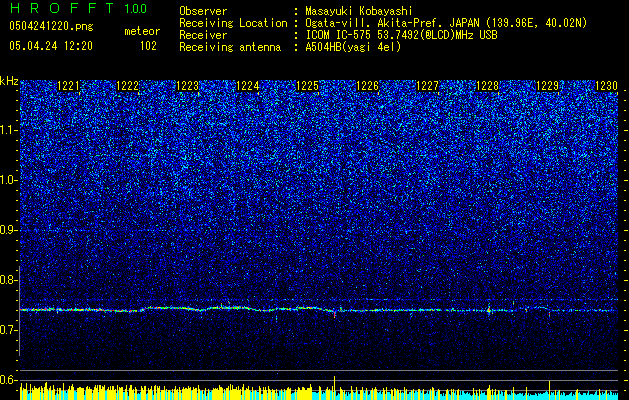The height and width of the screenshot is (400, 629).
Task: Click the A504HB(yagi 4el) antenna text
Action: click(x=353, y=47)
